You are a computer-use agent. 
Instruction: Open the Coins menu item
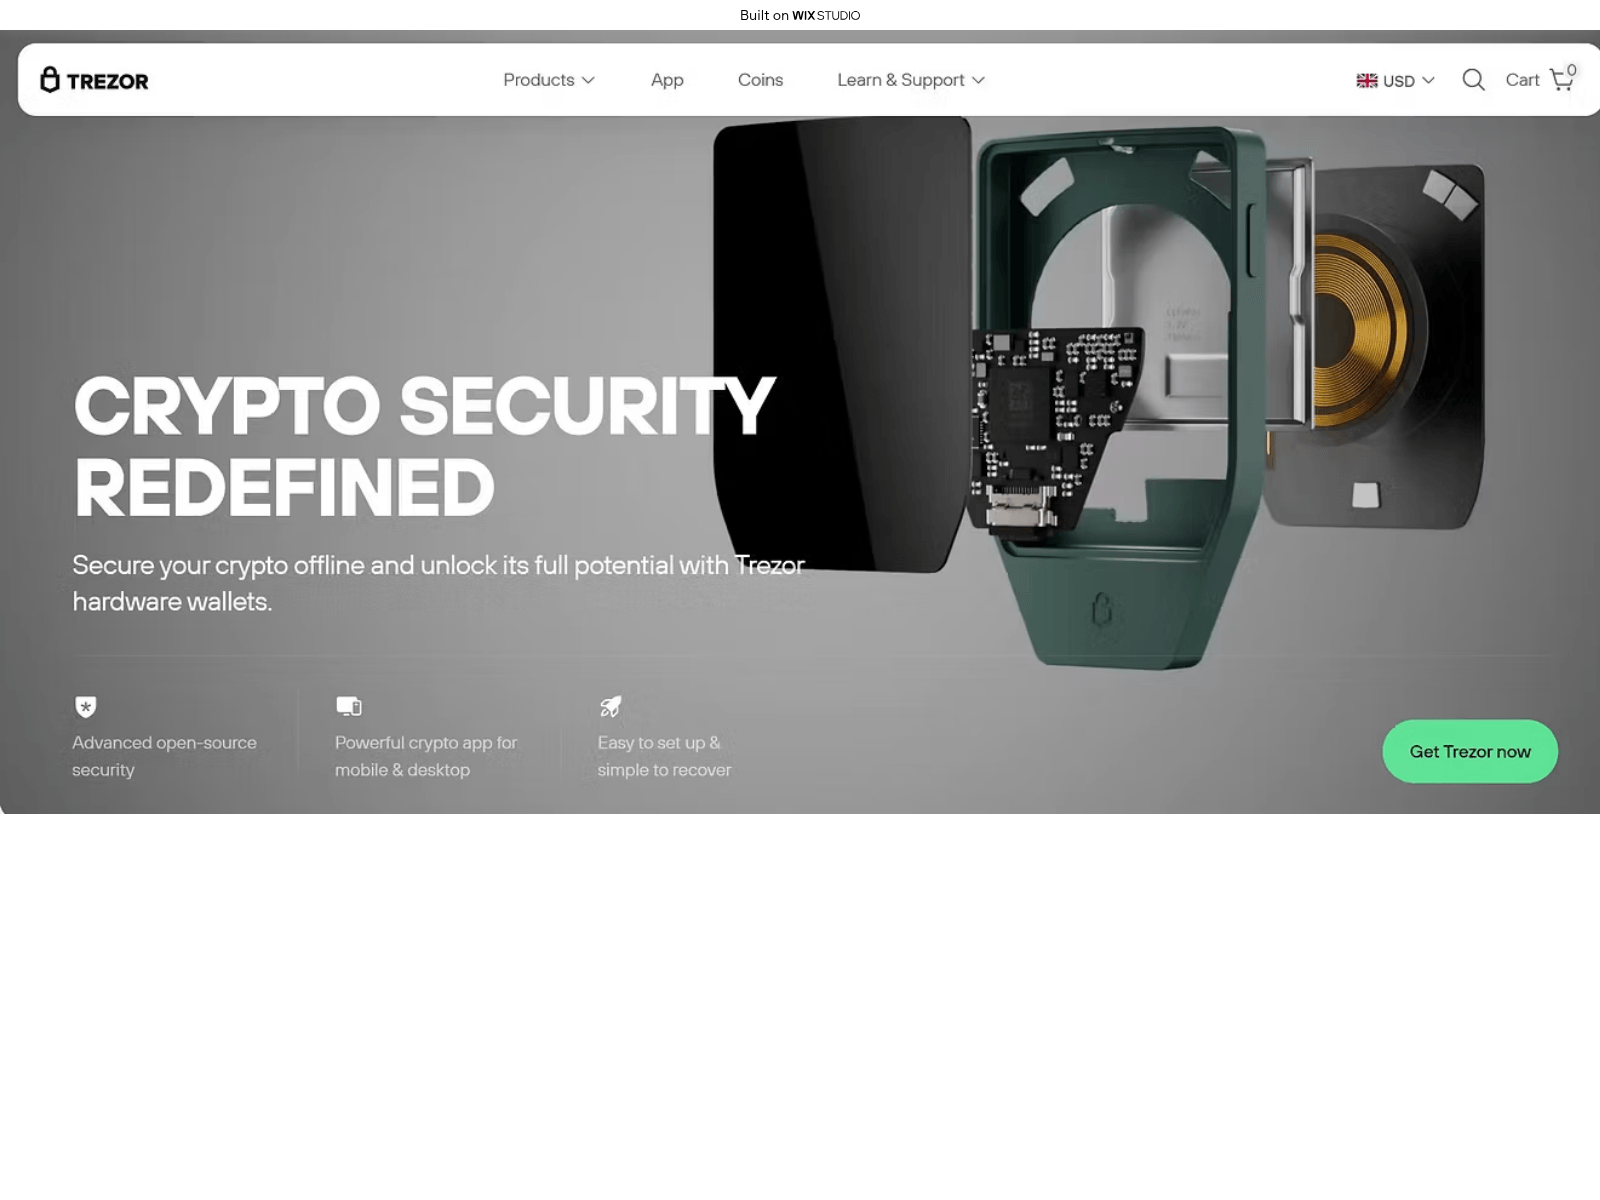[x=760, y=80]
